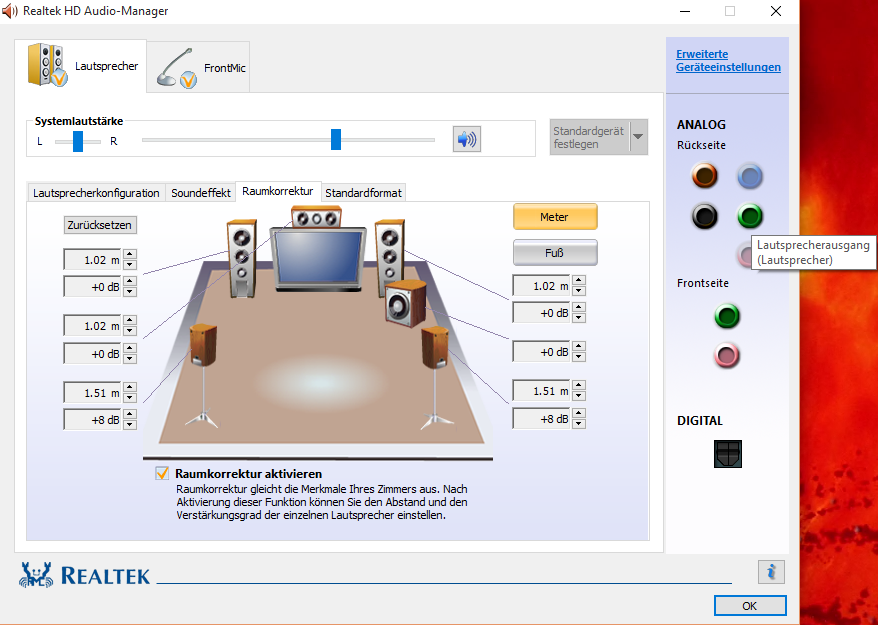Open Erweiterte Geräteeinstellungen link
878x625 pixels.
[728, 60]
